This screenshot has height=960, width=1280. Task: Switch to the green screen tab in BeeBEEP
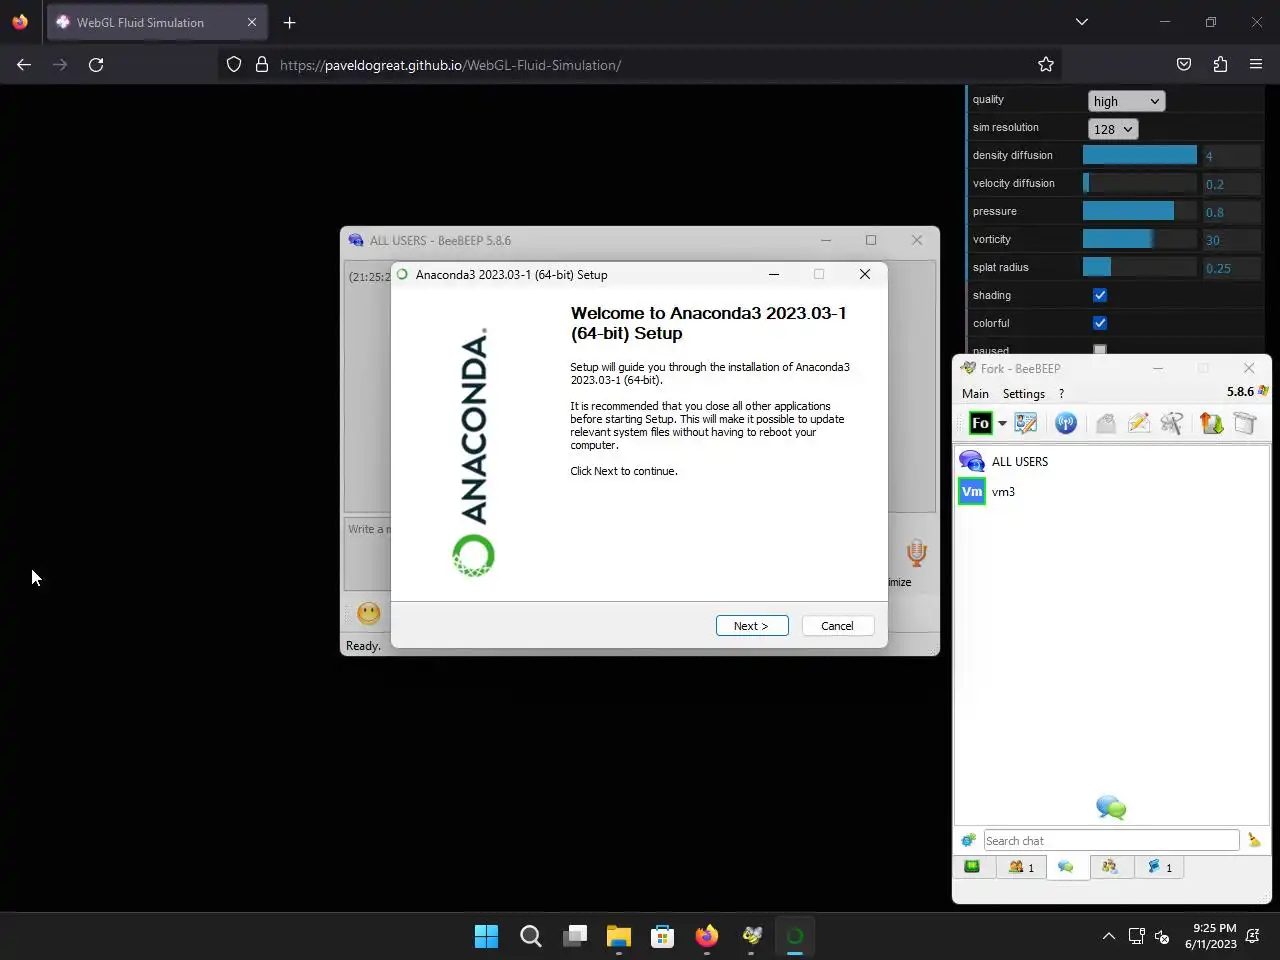(x=972, y=867)
